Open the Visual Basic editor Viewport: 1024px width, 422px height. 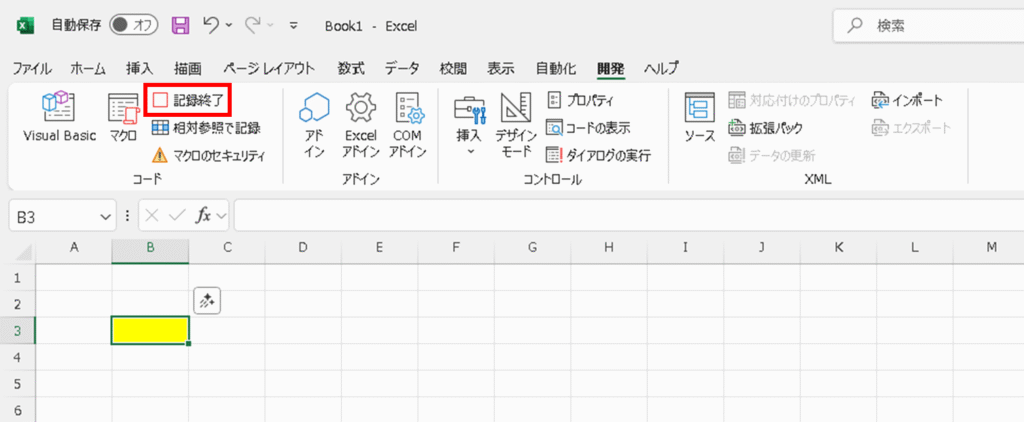click(59, 116)
